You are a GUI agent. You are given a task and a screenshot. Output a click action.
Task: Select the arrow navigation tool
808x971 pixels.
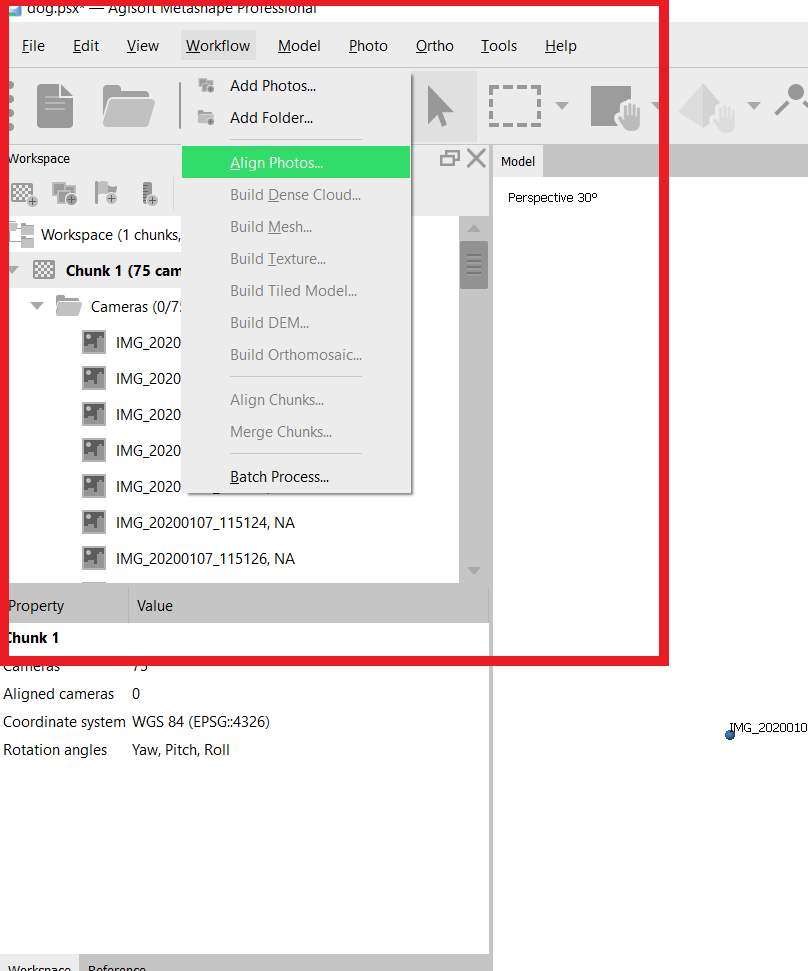(439, 106)
